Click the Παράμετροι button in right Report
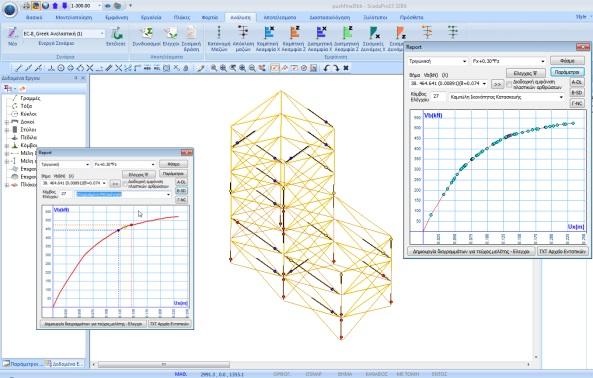The height and width of the screenshot is (378, 593). point(567,72)
